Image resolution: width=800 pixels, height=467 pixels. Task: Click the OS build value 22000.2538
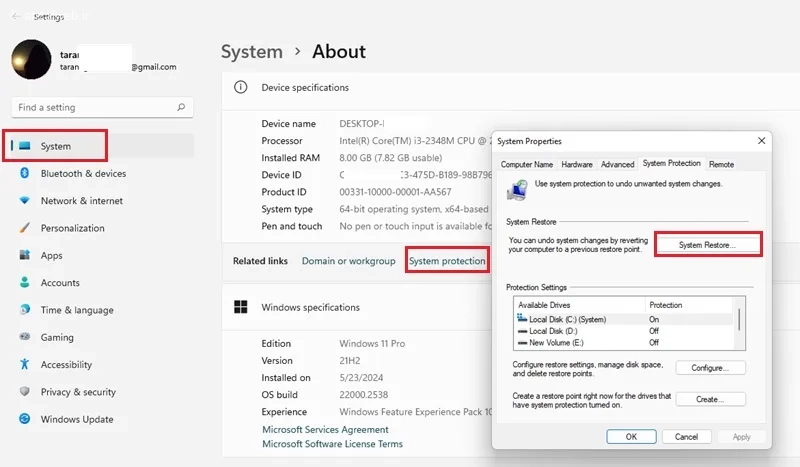click(363, 395)
